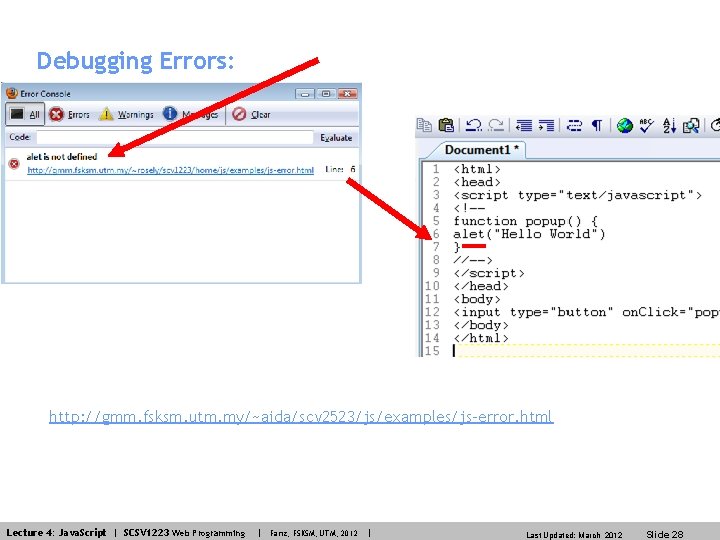Click the blue info Messages icon
720x540 pixels.
tap(170, 113)
